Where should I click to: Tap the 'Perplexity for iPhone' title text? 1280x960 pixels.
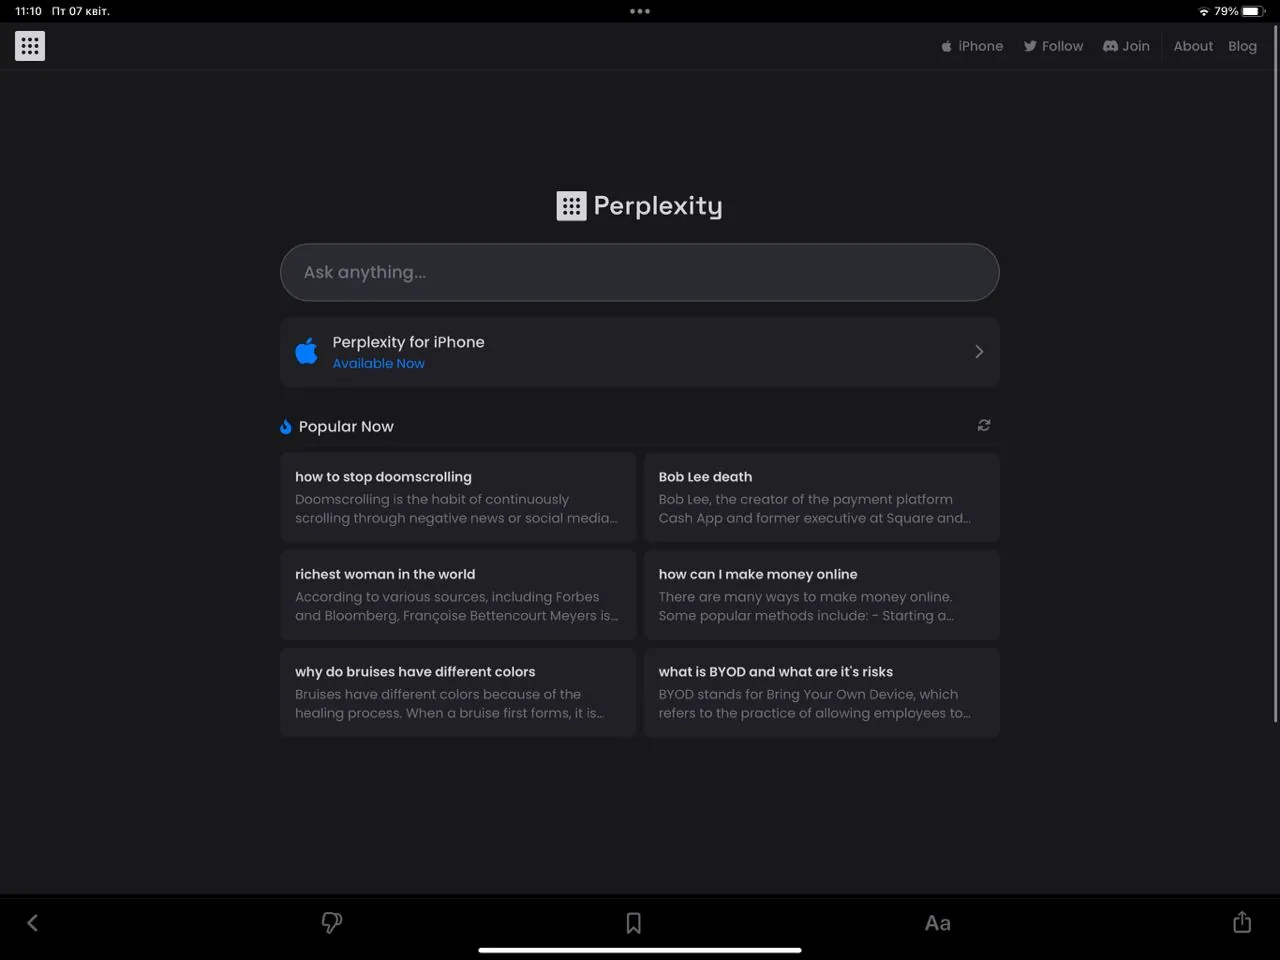coord(408,342)
